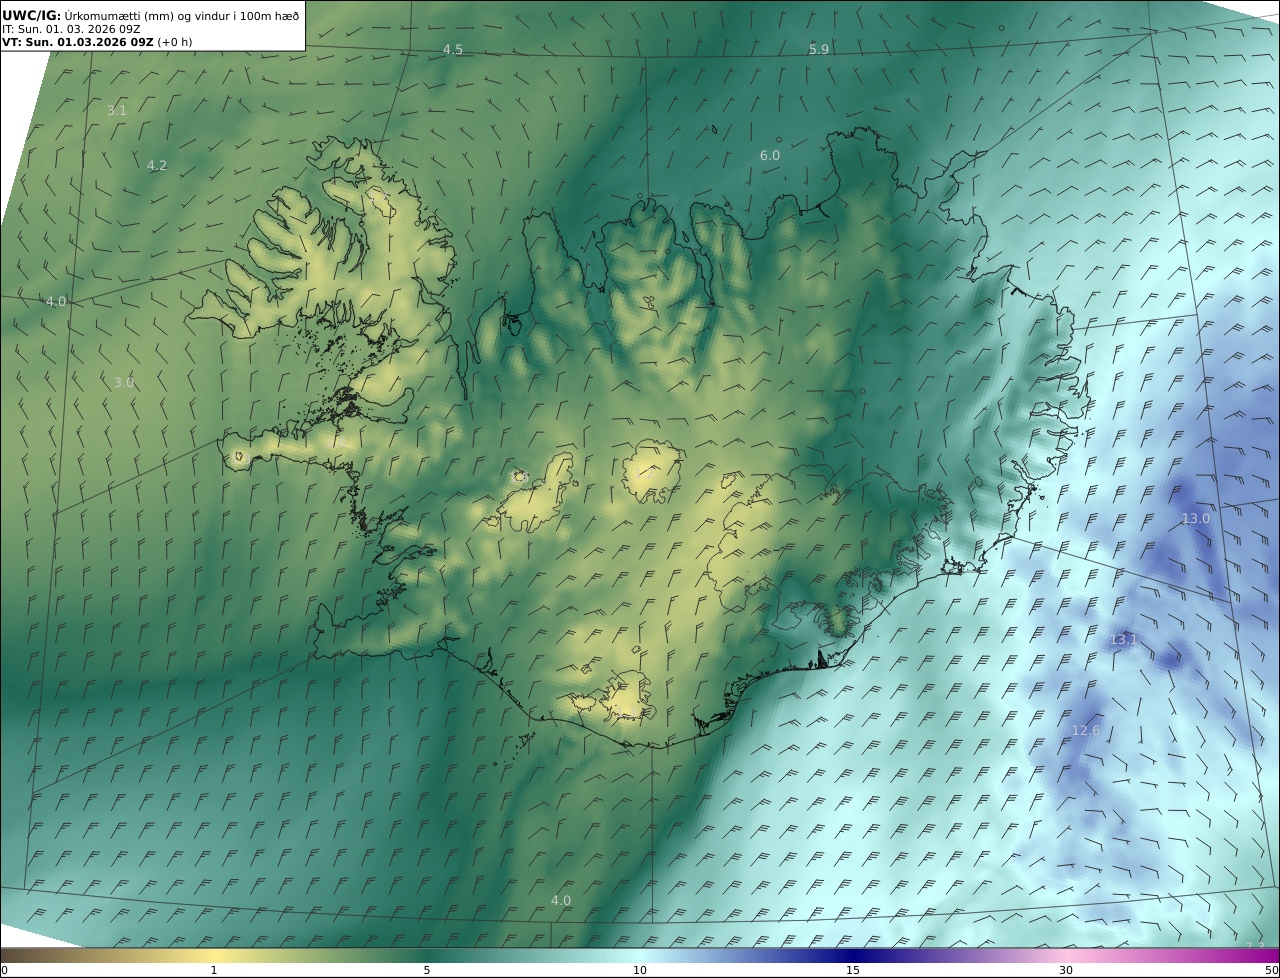The width and height of the screenshot is (1280, 978).
Task: Click the colorbar tick label 0
Action: coord(4,970)
